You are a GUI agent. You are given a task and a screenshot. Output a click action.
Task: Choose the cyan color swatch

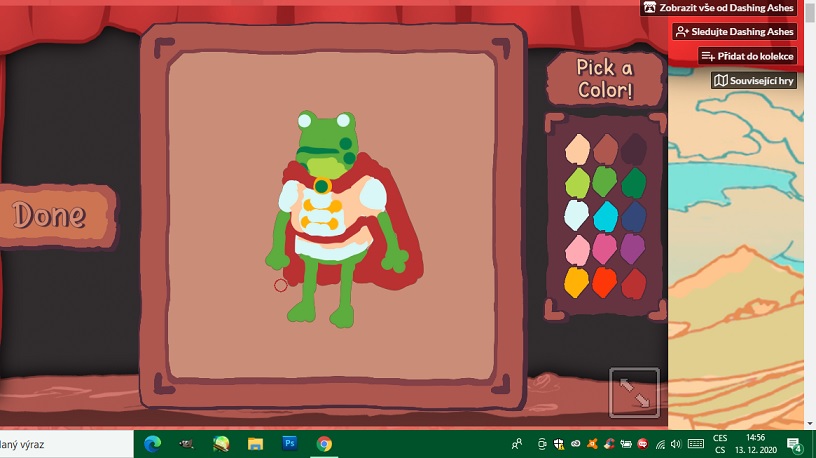(606, 216)
